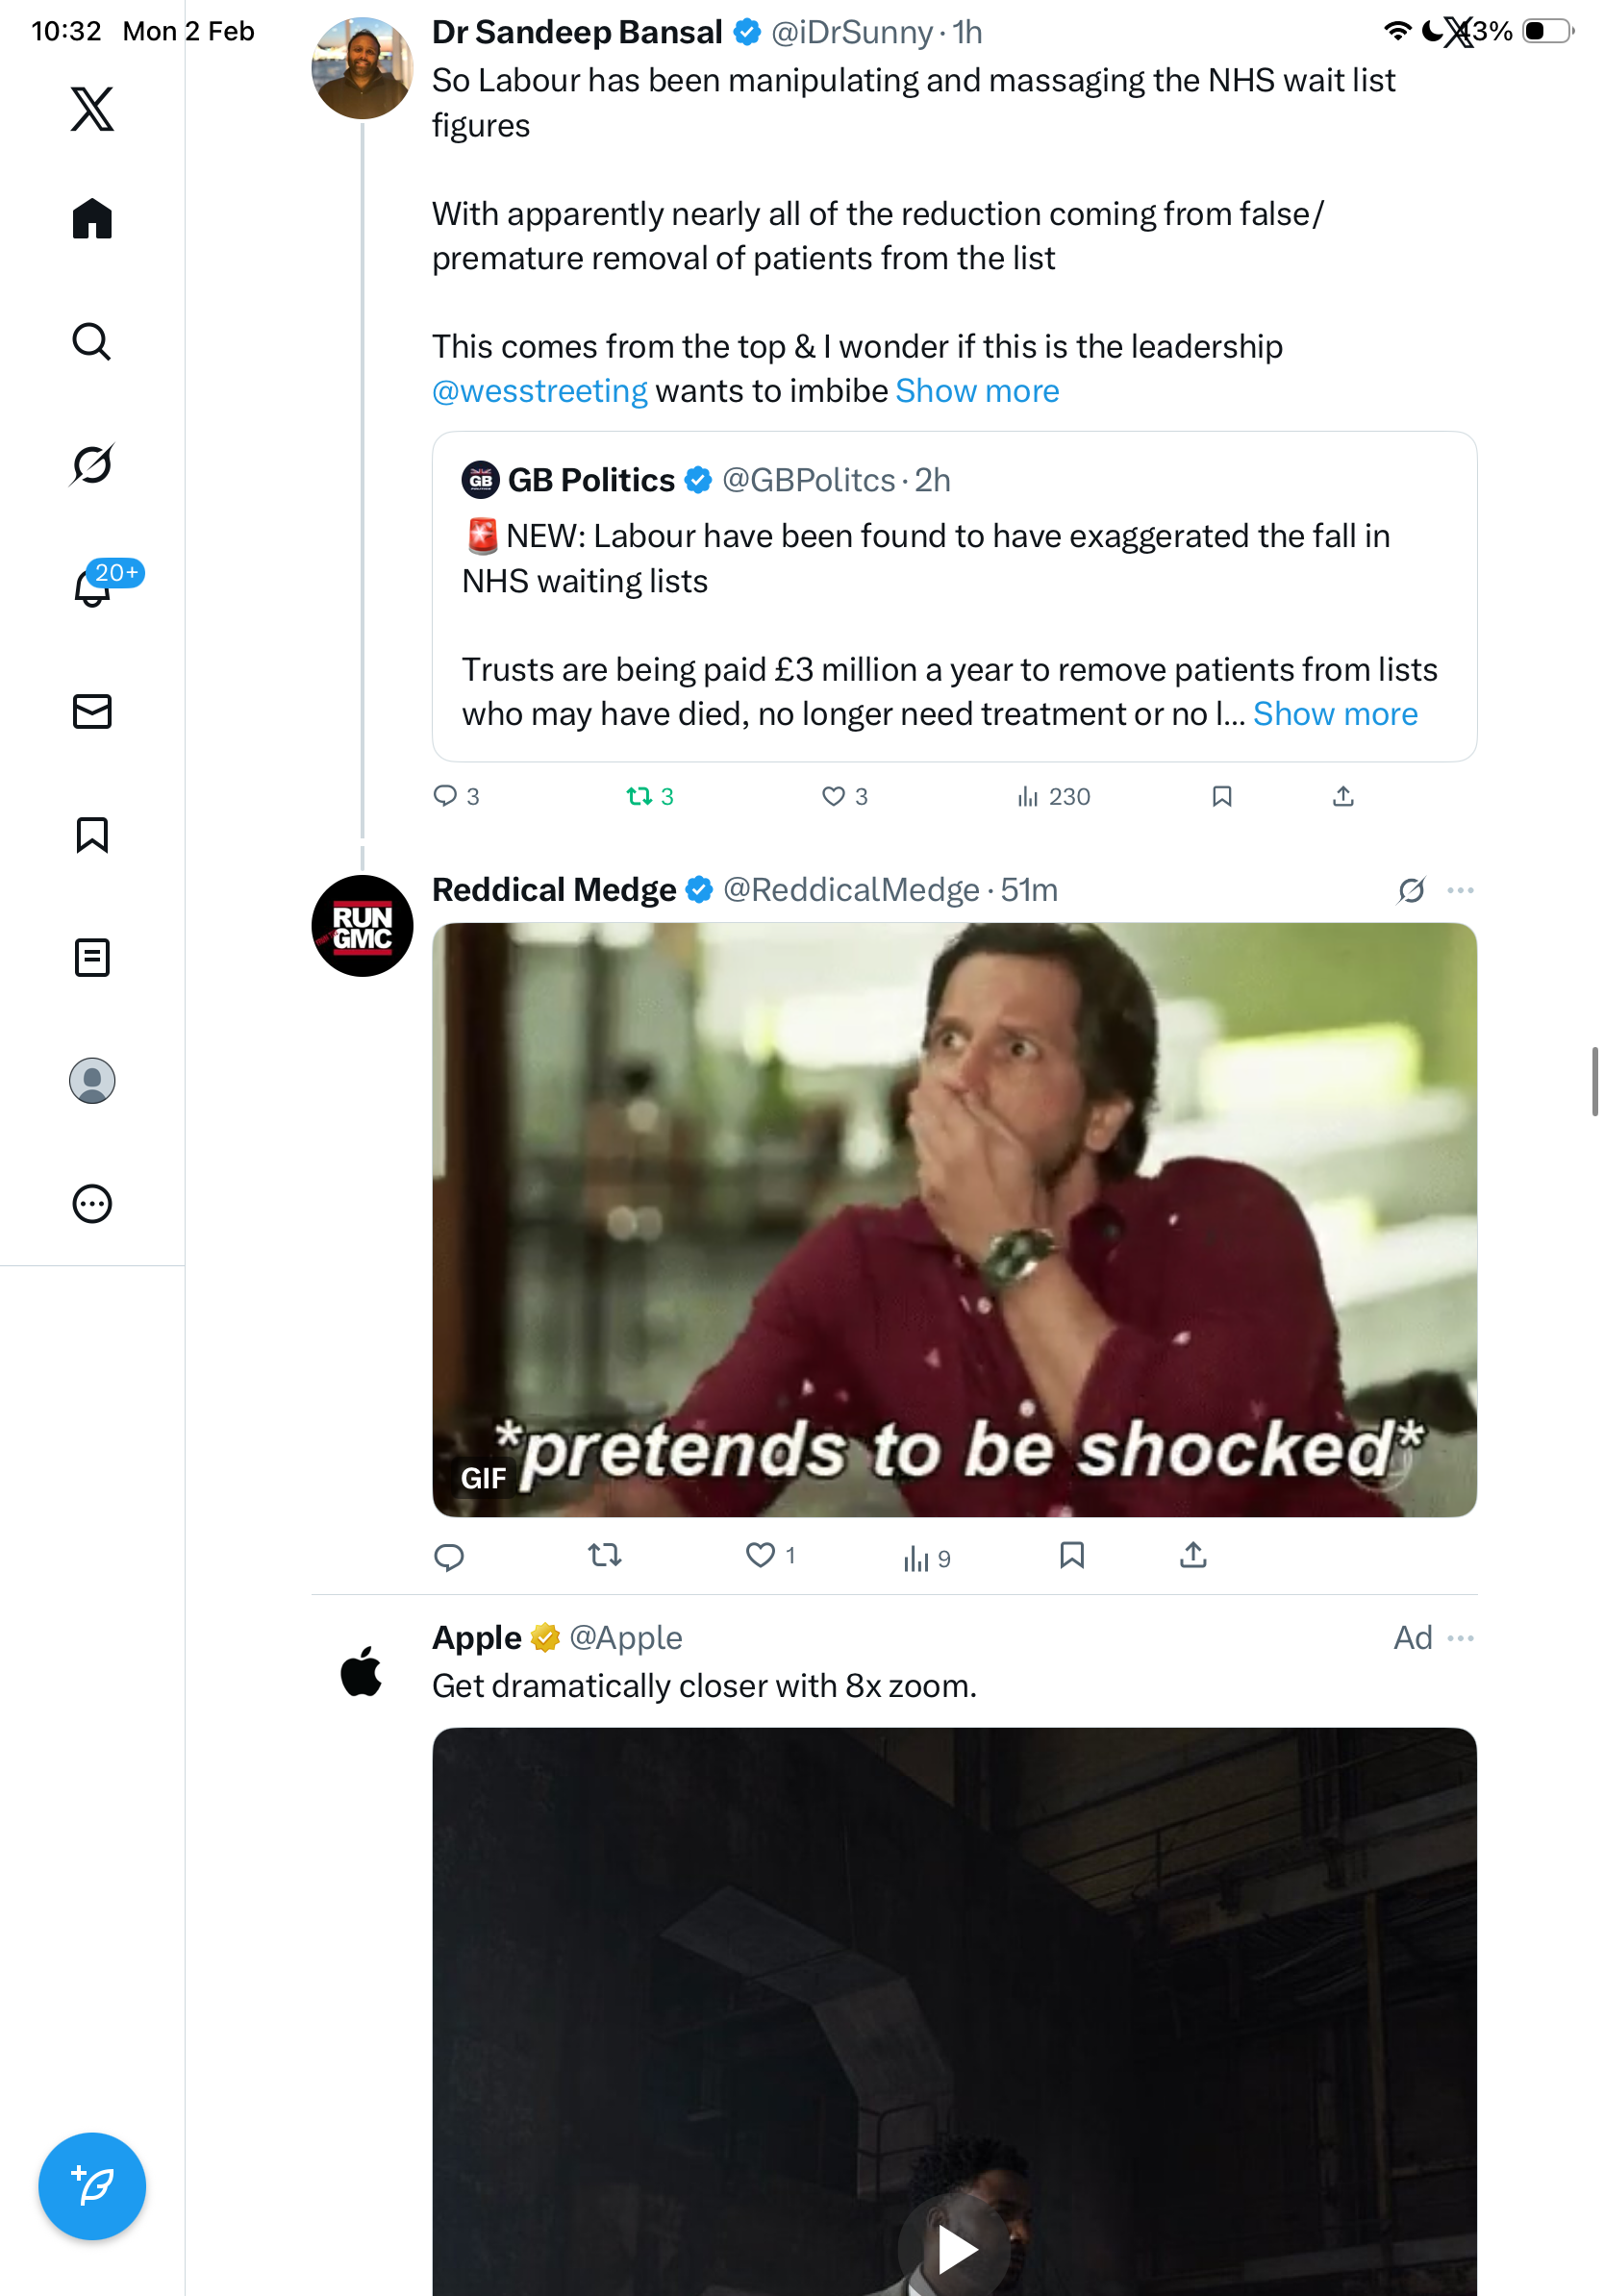
Task: Open more options on Reddical Medge's post
Action: [1460, 890]
